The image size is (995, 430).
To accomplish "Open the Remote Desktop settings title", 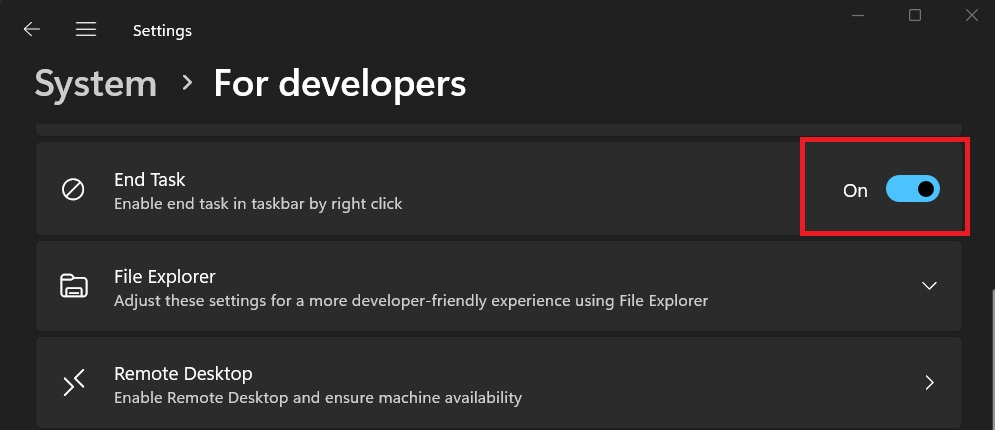I will [183, 373].
